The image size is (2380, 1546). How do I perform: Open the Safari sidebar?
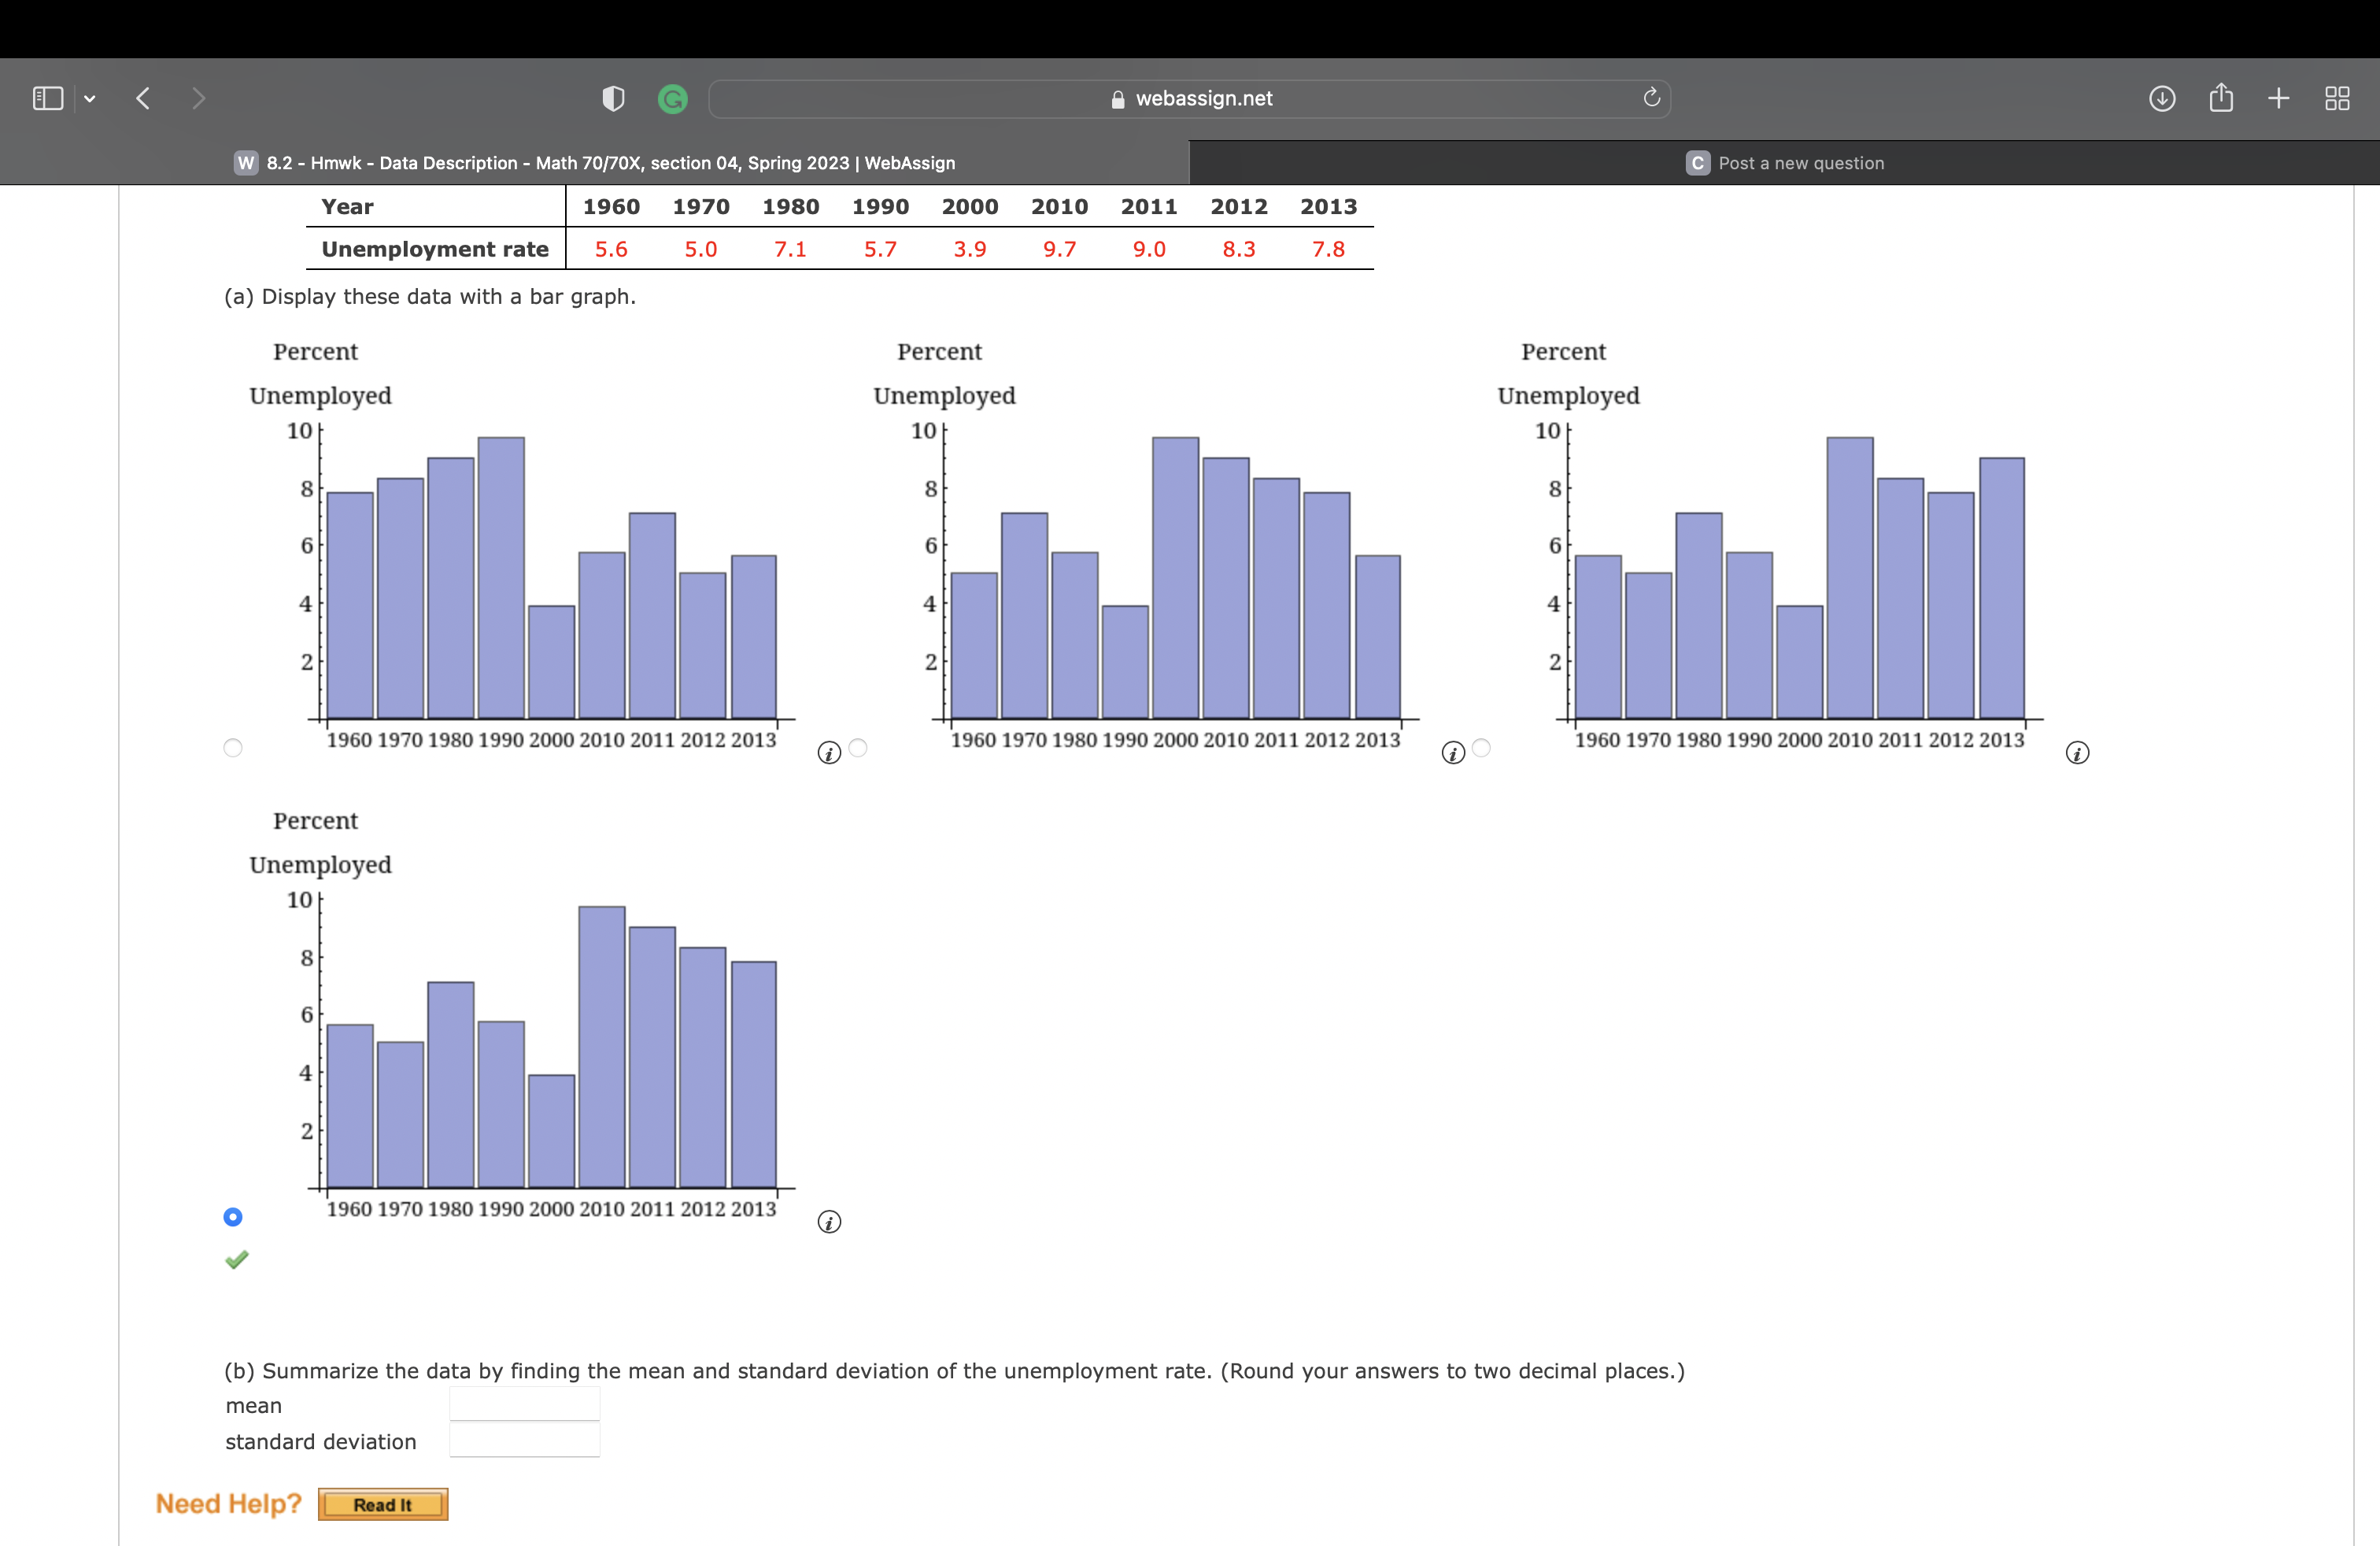coord(47,97)
